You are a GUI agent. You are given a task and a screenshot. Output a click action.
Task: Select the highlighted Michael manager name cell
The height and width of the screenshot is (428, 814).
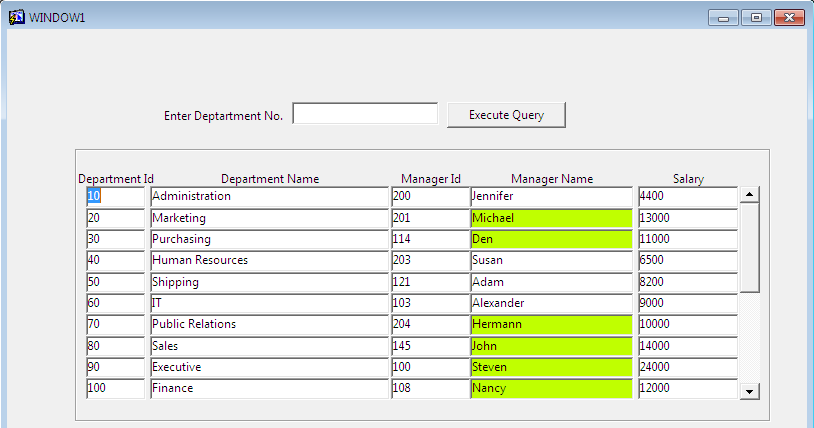(551, 218)
